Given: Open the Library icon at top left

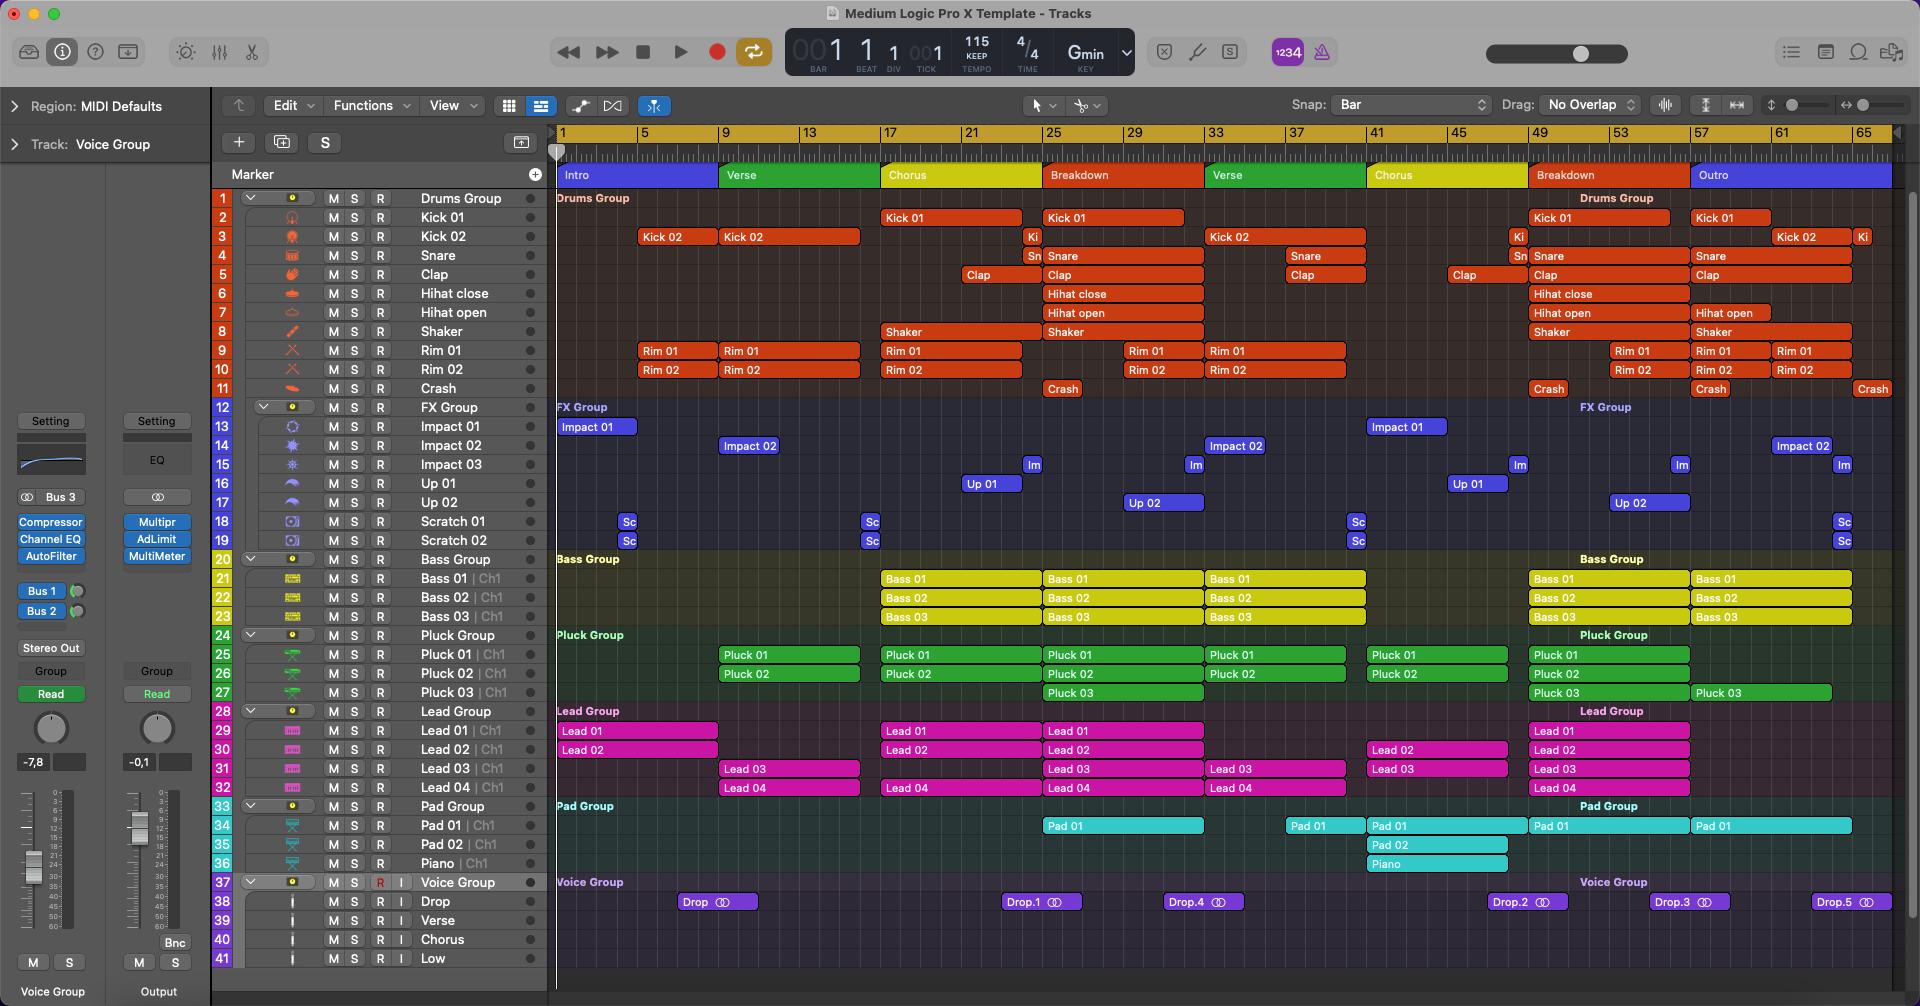Looking at the screenshot, I should (x=29, y=52).
